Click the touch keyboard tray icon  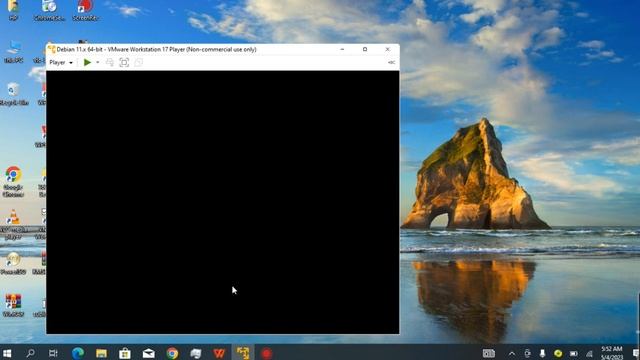pos(489,353)
